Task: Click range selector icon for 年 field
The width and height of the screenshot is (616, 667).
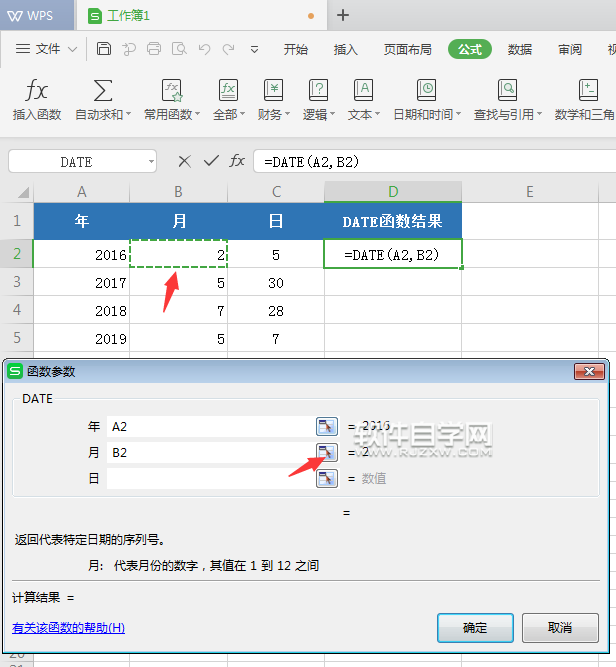Action: coord(327,426)
